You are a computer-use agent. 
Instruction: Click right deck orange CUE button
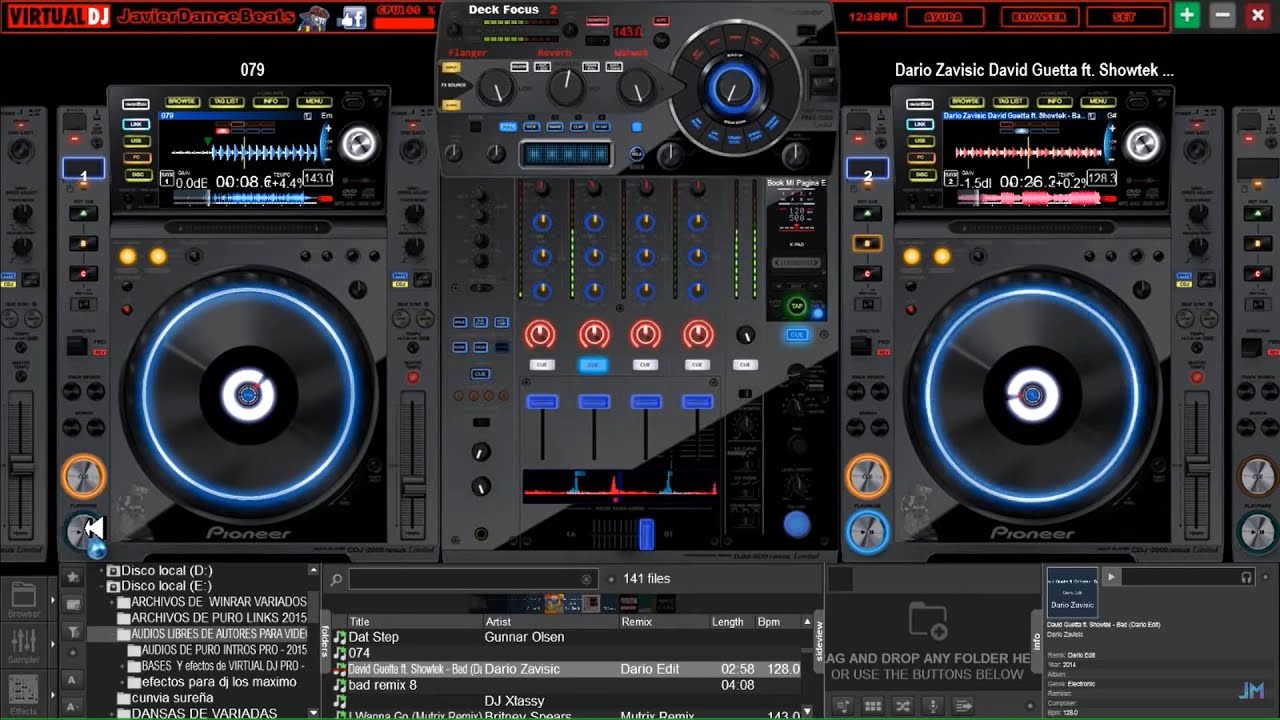[x=867, y=476]
